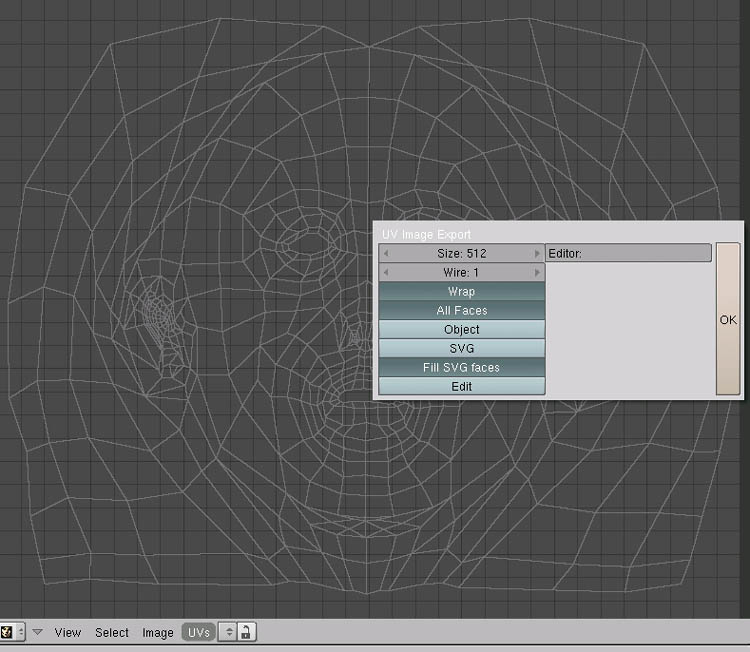Screen dimensions: 750x652
Task: Enable SVG output toggle
Action: pos(461,348)
